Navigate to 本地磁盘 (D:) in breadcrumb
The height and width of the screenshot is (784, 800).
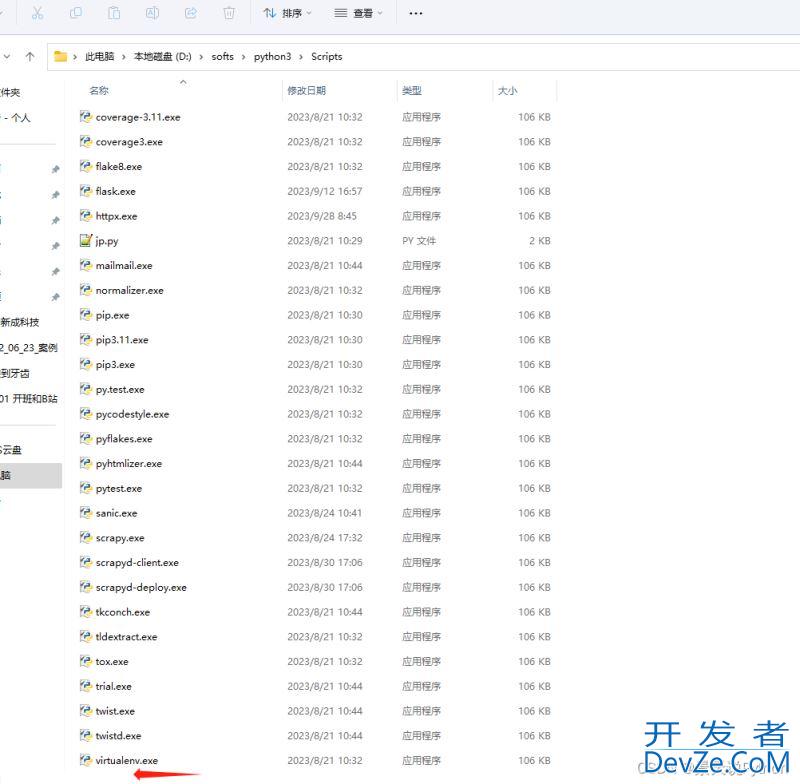coord(162,57)
